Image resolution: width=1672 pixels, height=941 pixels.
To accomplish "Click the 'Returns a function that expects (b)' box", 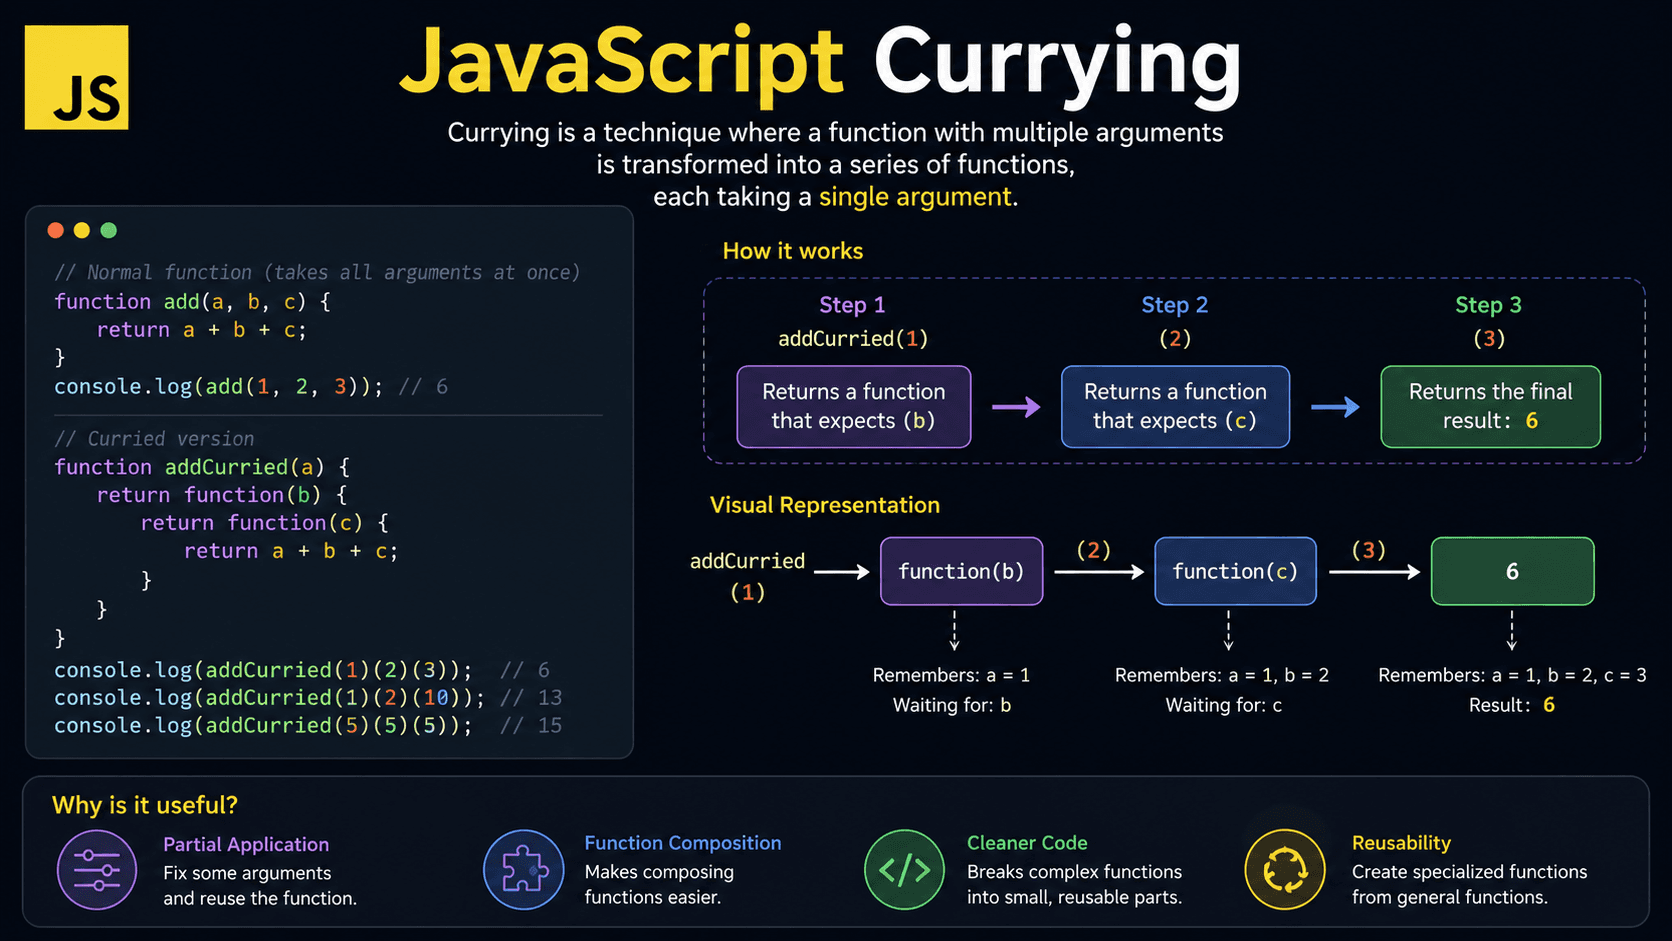I will point(854,406).
